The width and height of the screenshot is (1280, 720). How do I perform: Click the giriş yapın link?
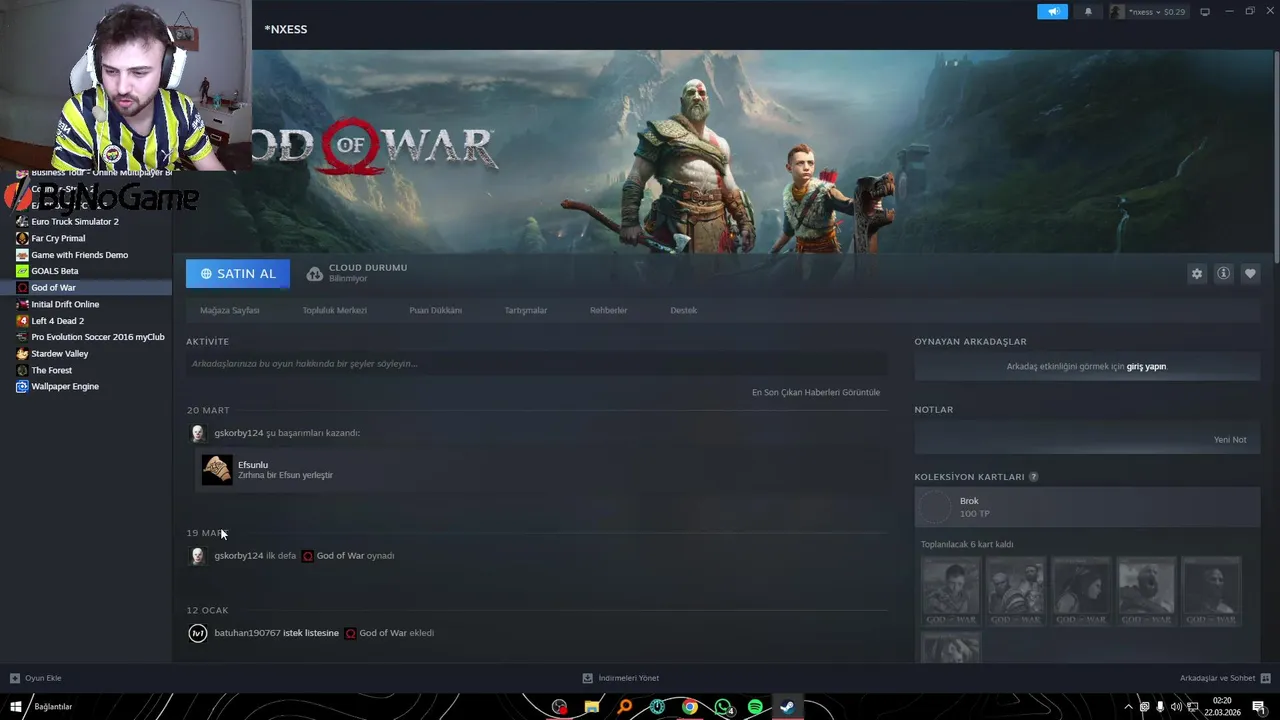(x=1146, y=367)
